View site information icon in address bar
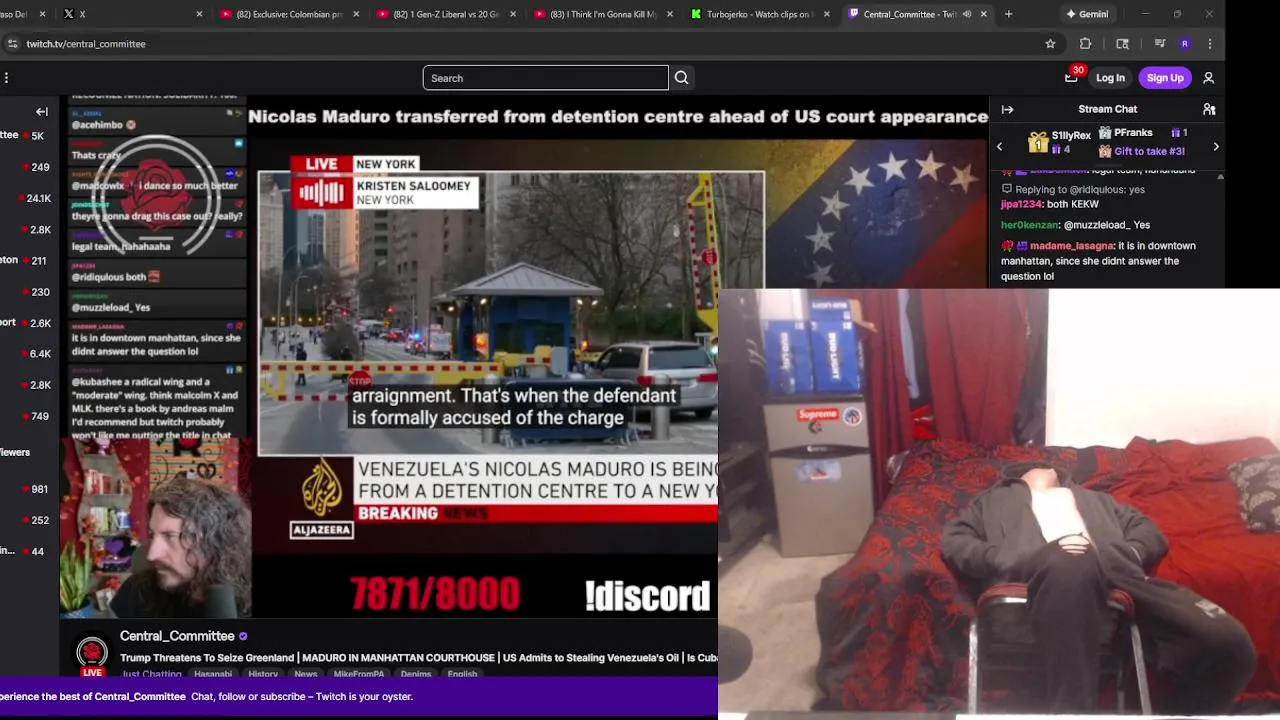Screen dimensions: 1280x720 click(12, 44)
